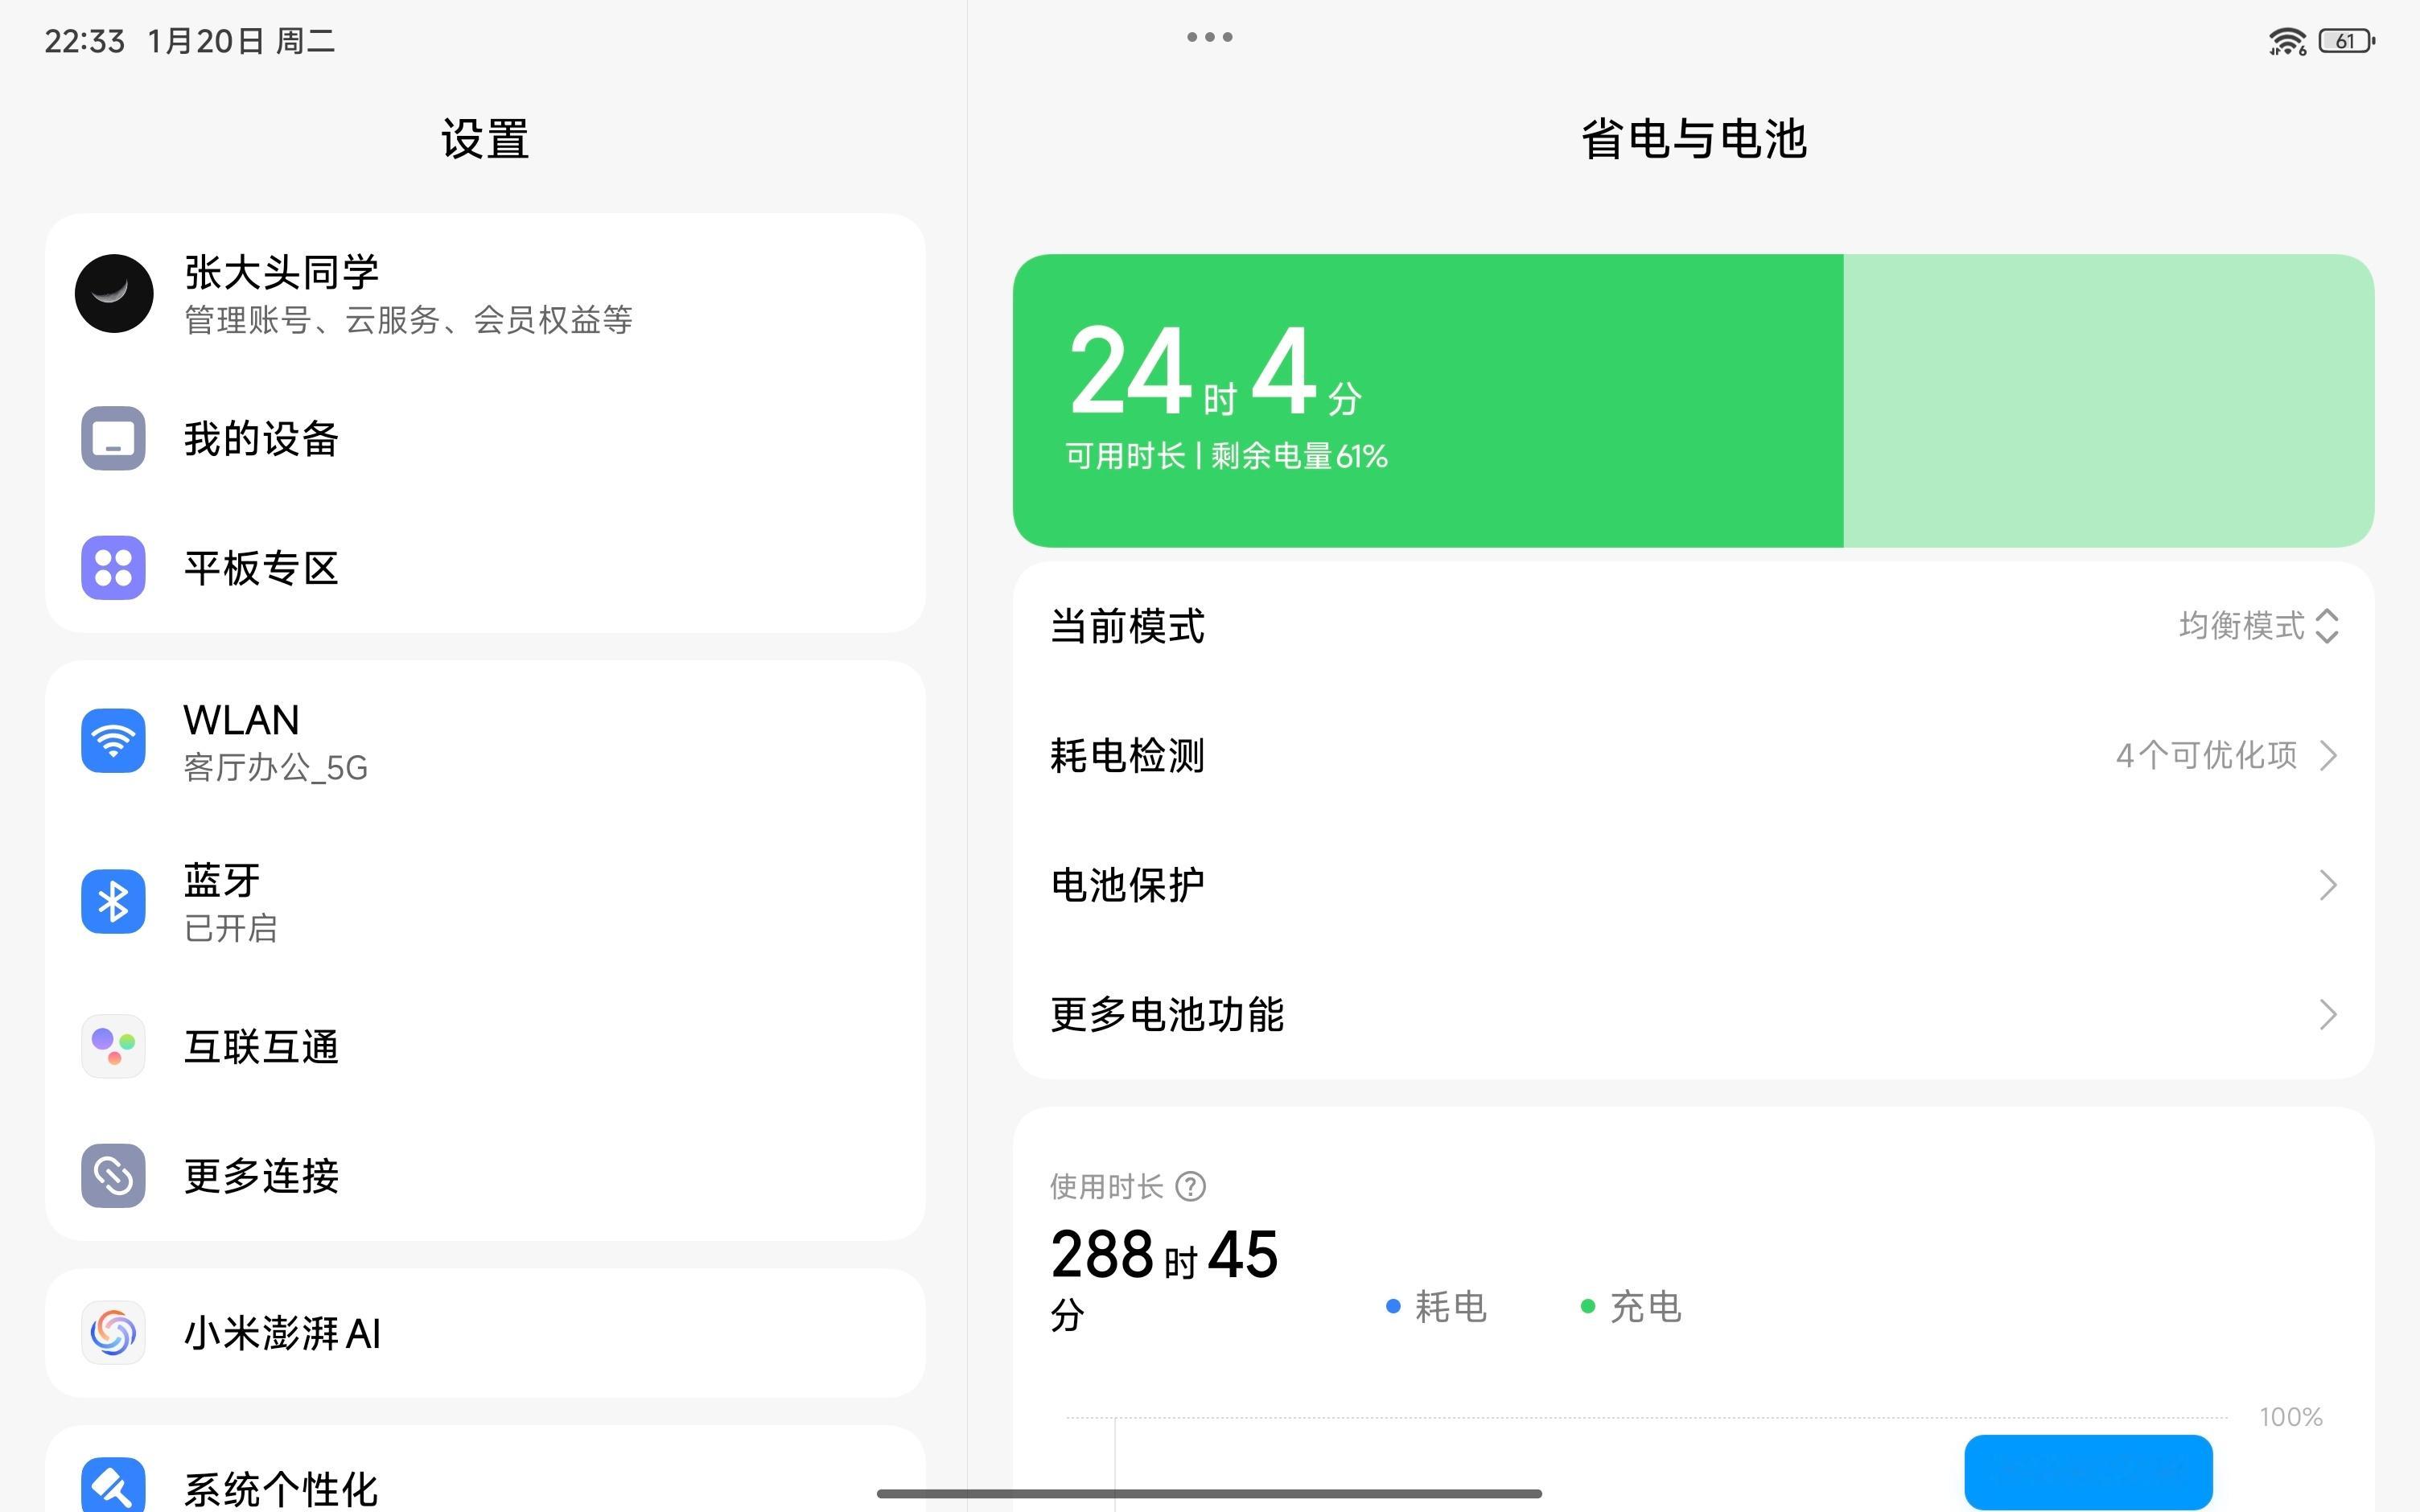Open 互联互通 via its colorful dots icon
Viewport: 2420px width, 1512px height.
[x=113, y=1046]
